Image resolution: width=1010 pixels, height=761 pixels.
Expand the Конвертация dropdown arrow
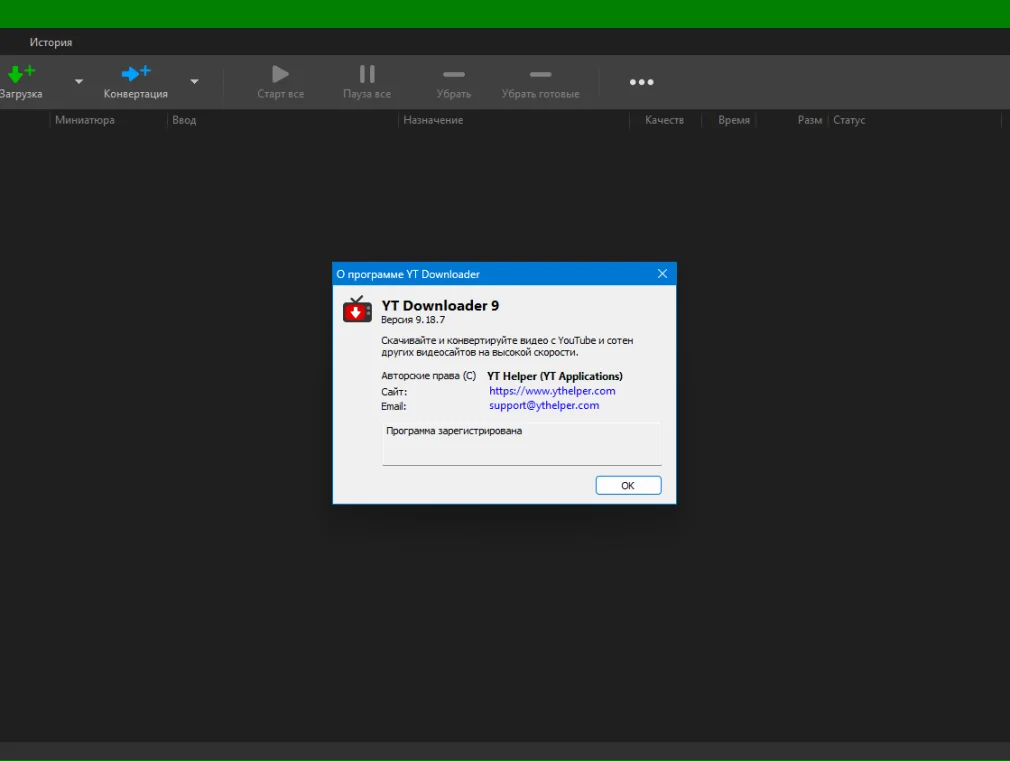click(x=194, y=82)
